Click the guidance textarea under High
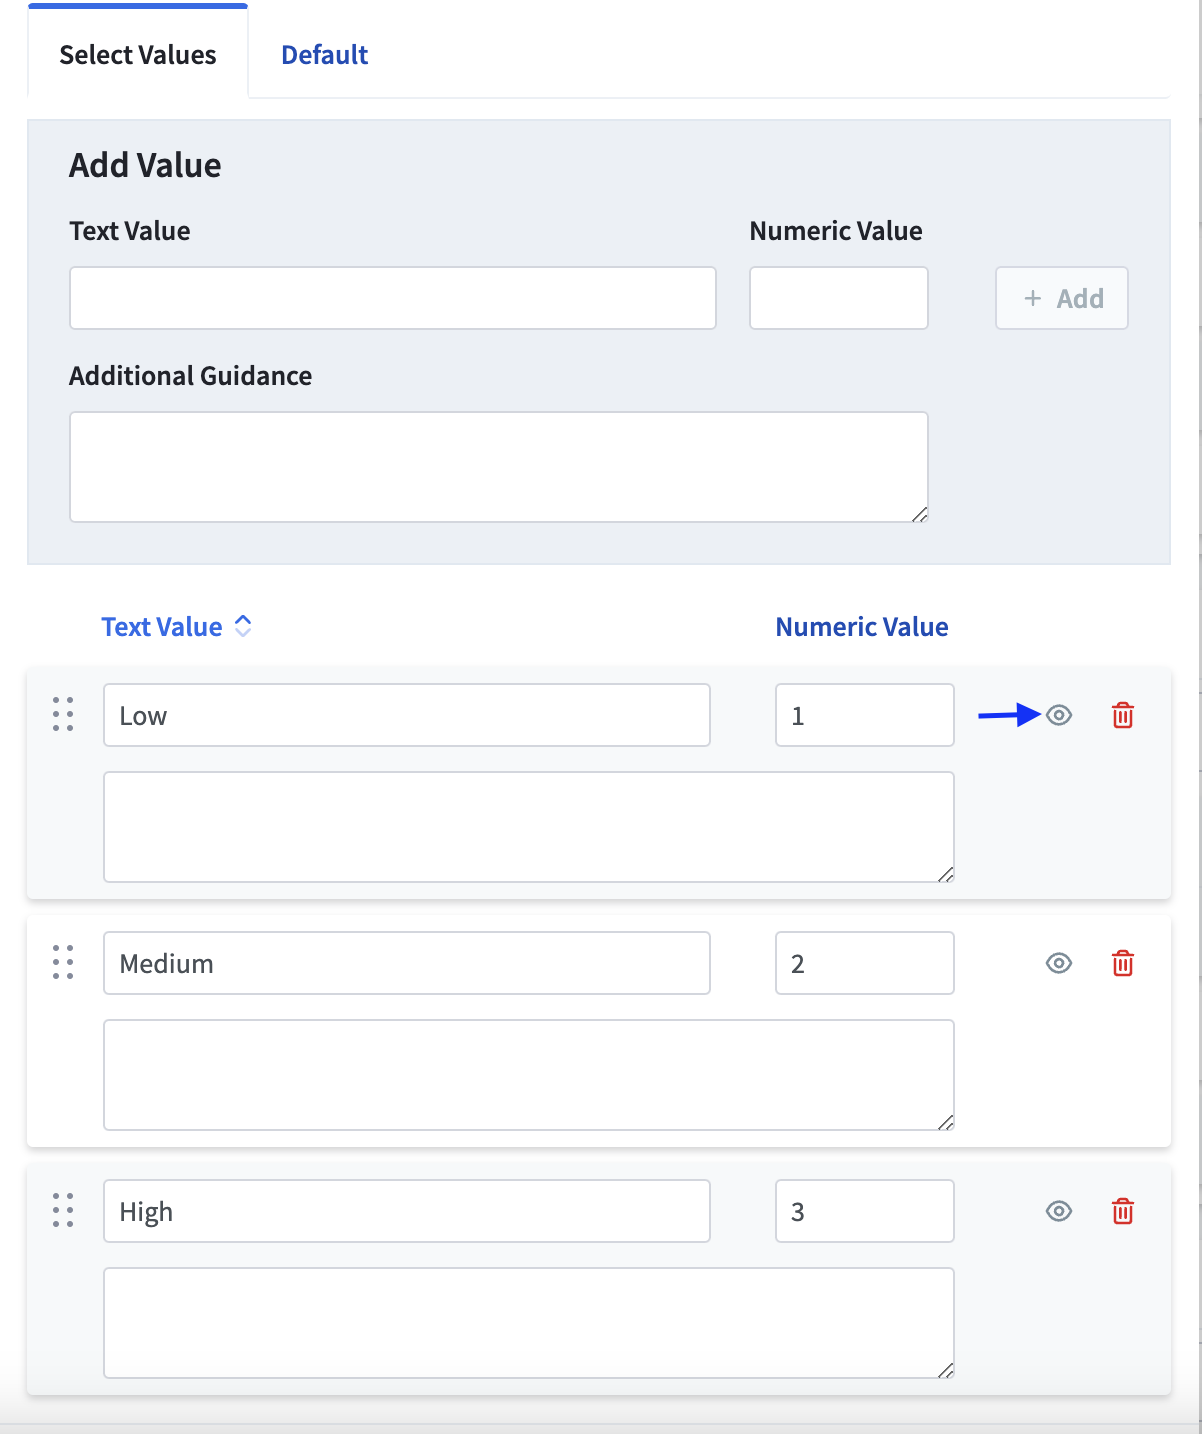 [529, 1323]
